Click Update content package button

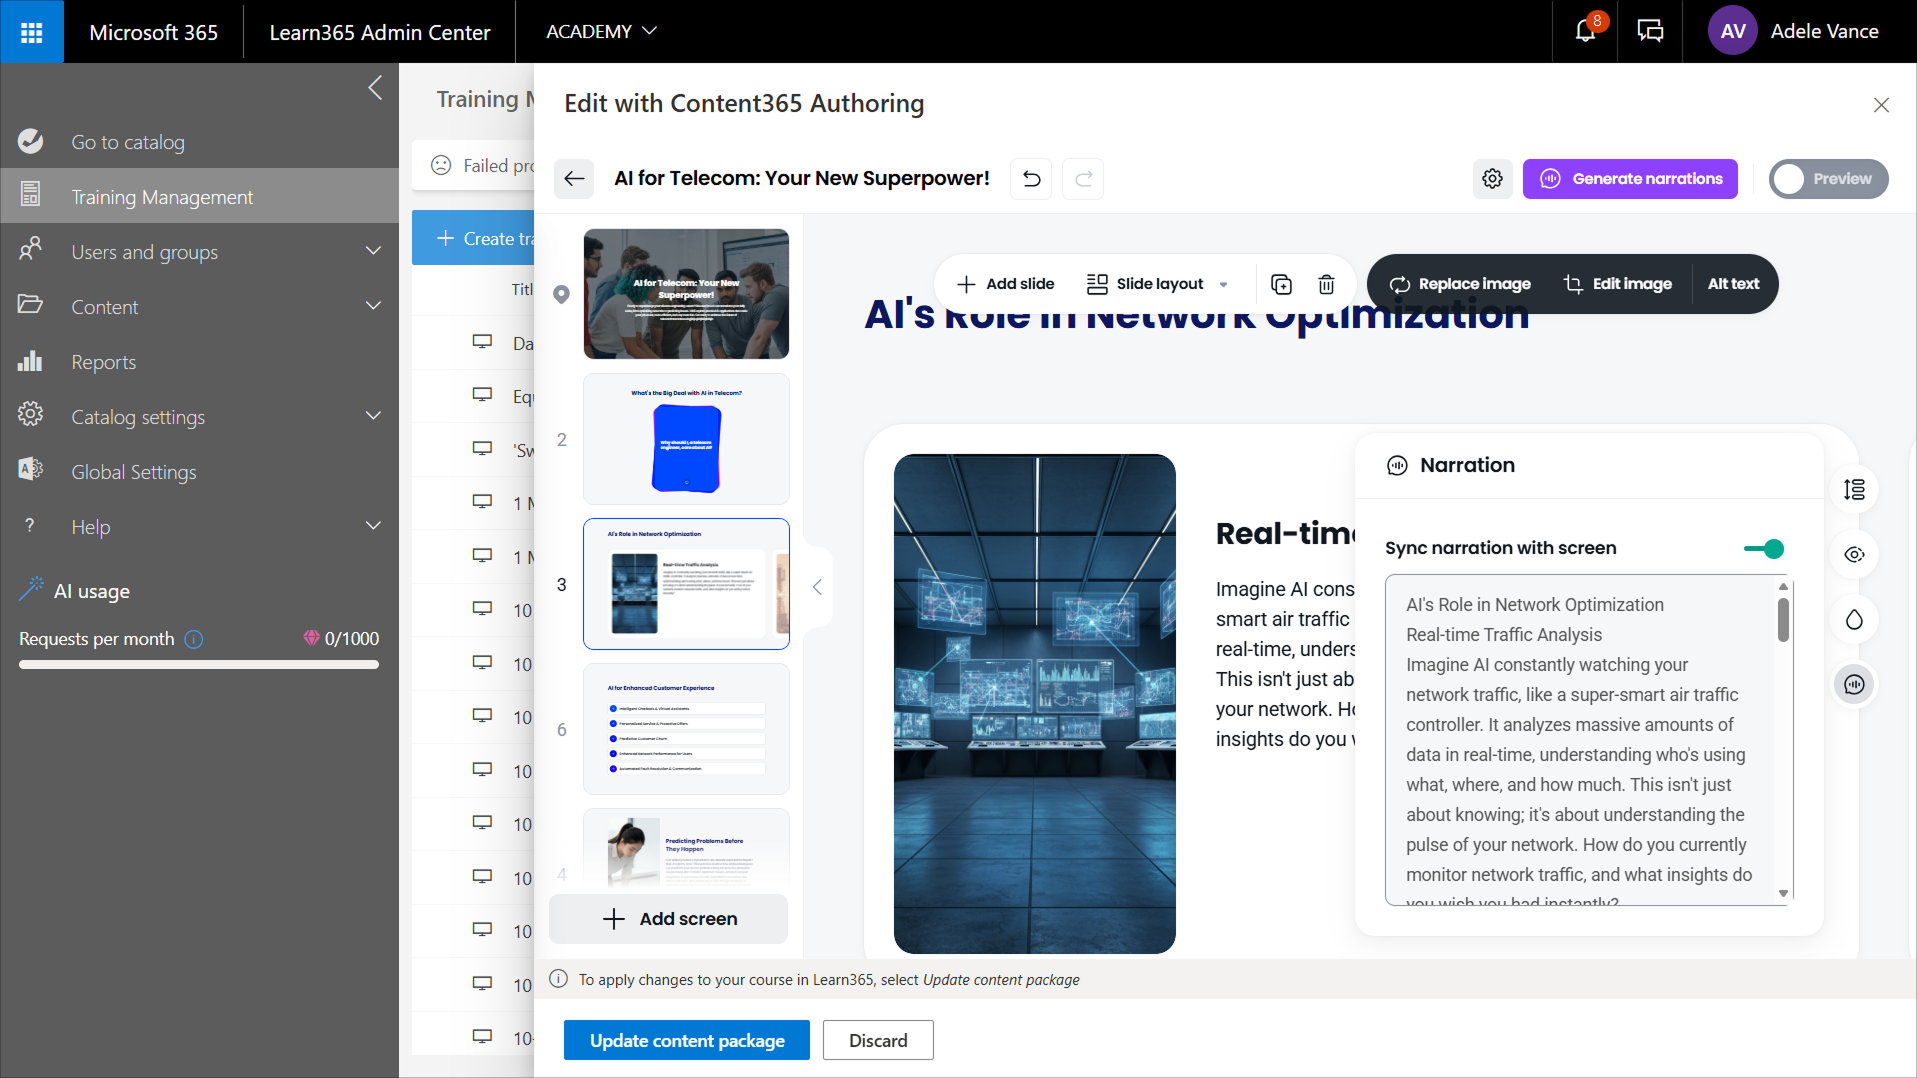pyautogui.click(x=686, y=1040)
